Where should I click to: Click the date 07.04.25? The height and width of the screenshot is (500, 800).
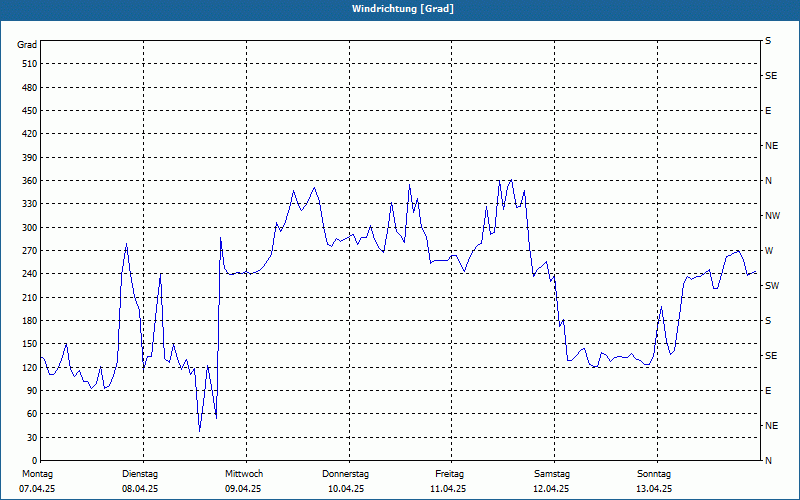(37, 489)
